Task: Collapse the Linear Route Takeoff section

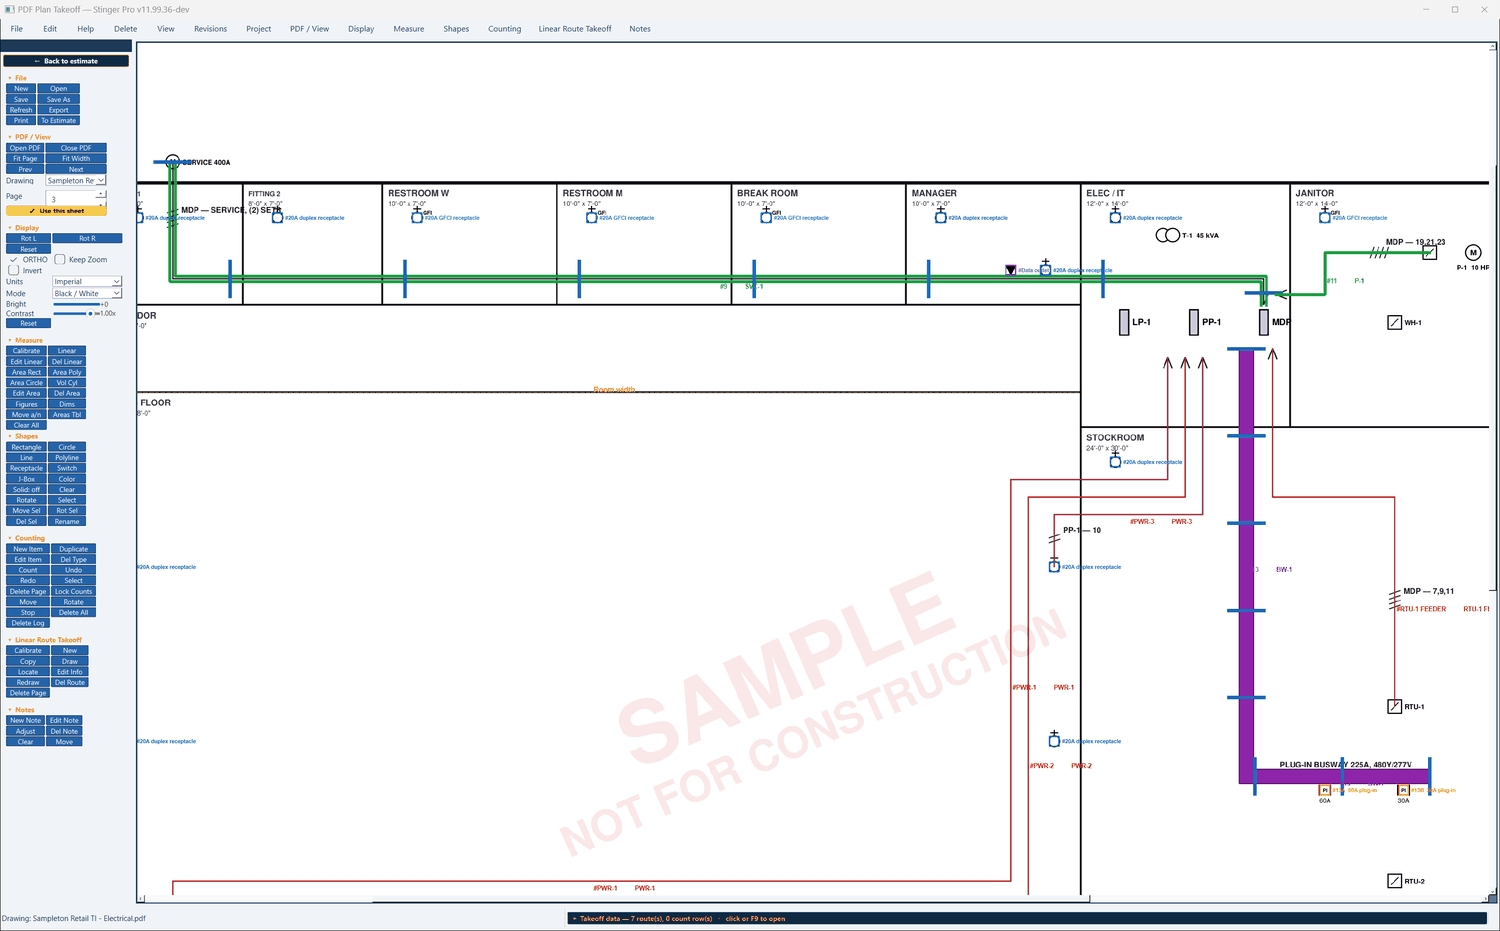Action: tap(10, 640)
